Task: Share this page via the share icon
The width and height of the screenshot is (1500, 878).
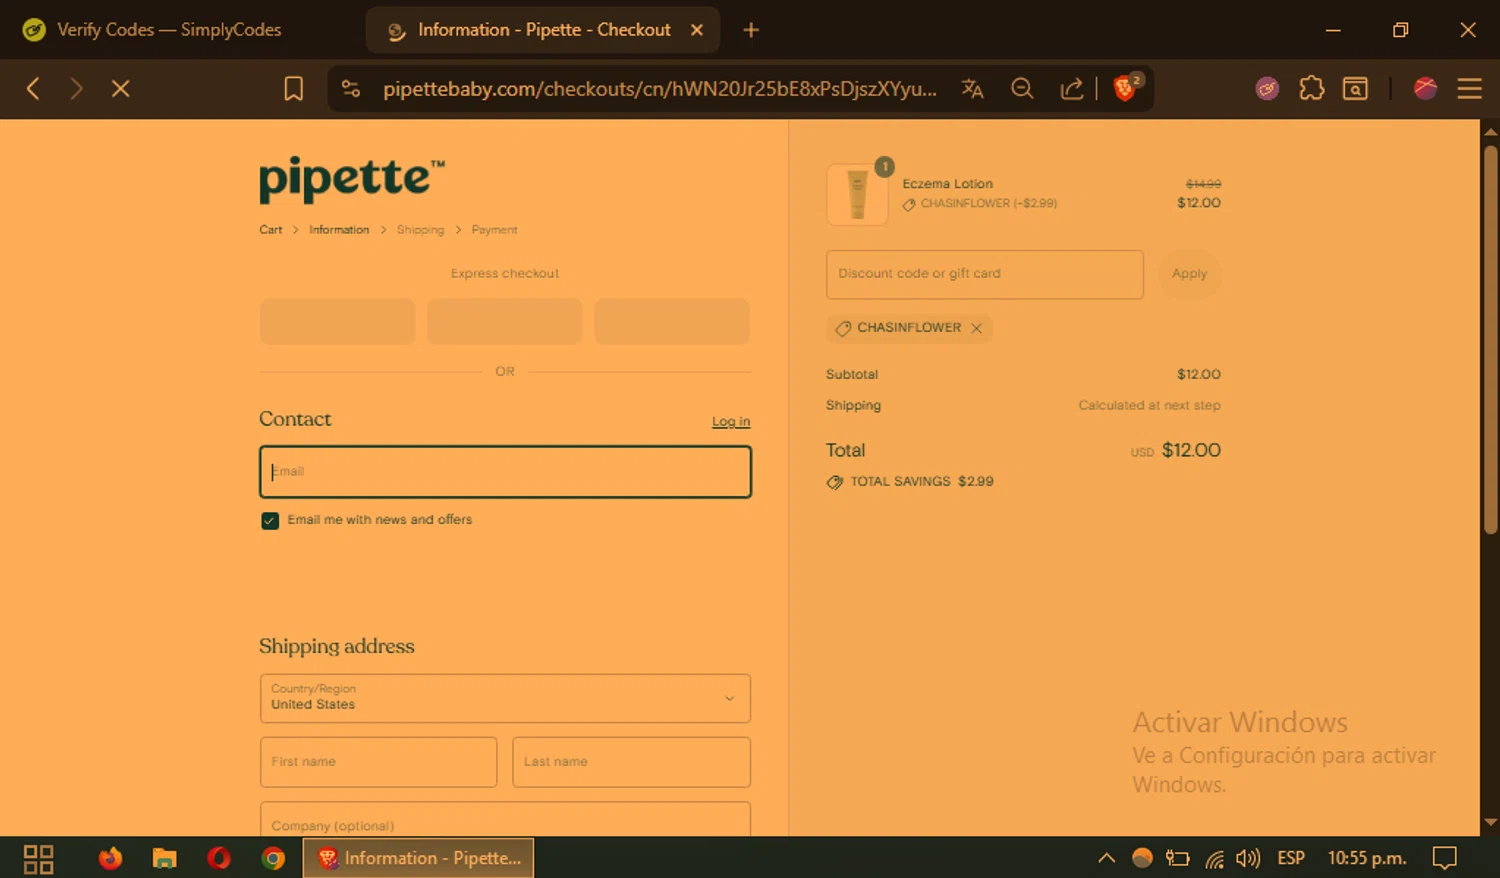Action: pos(1071,89)
